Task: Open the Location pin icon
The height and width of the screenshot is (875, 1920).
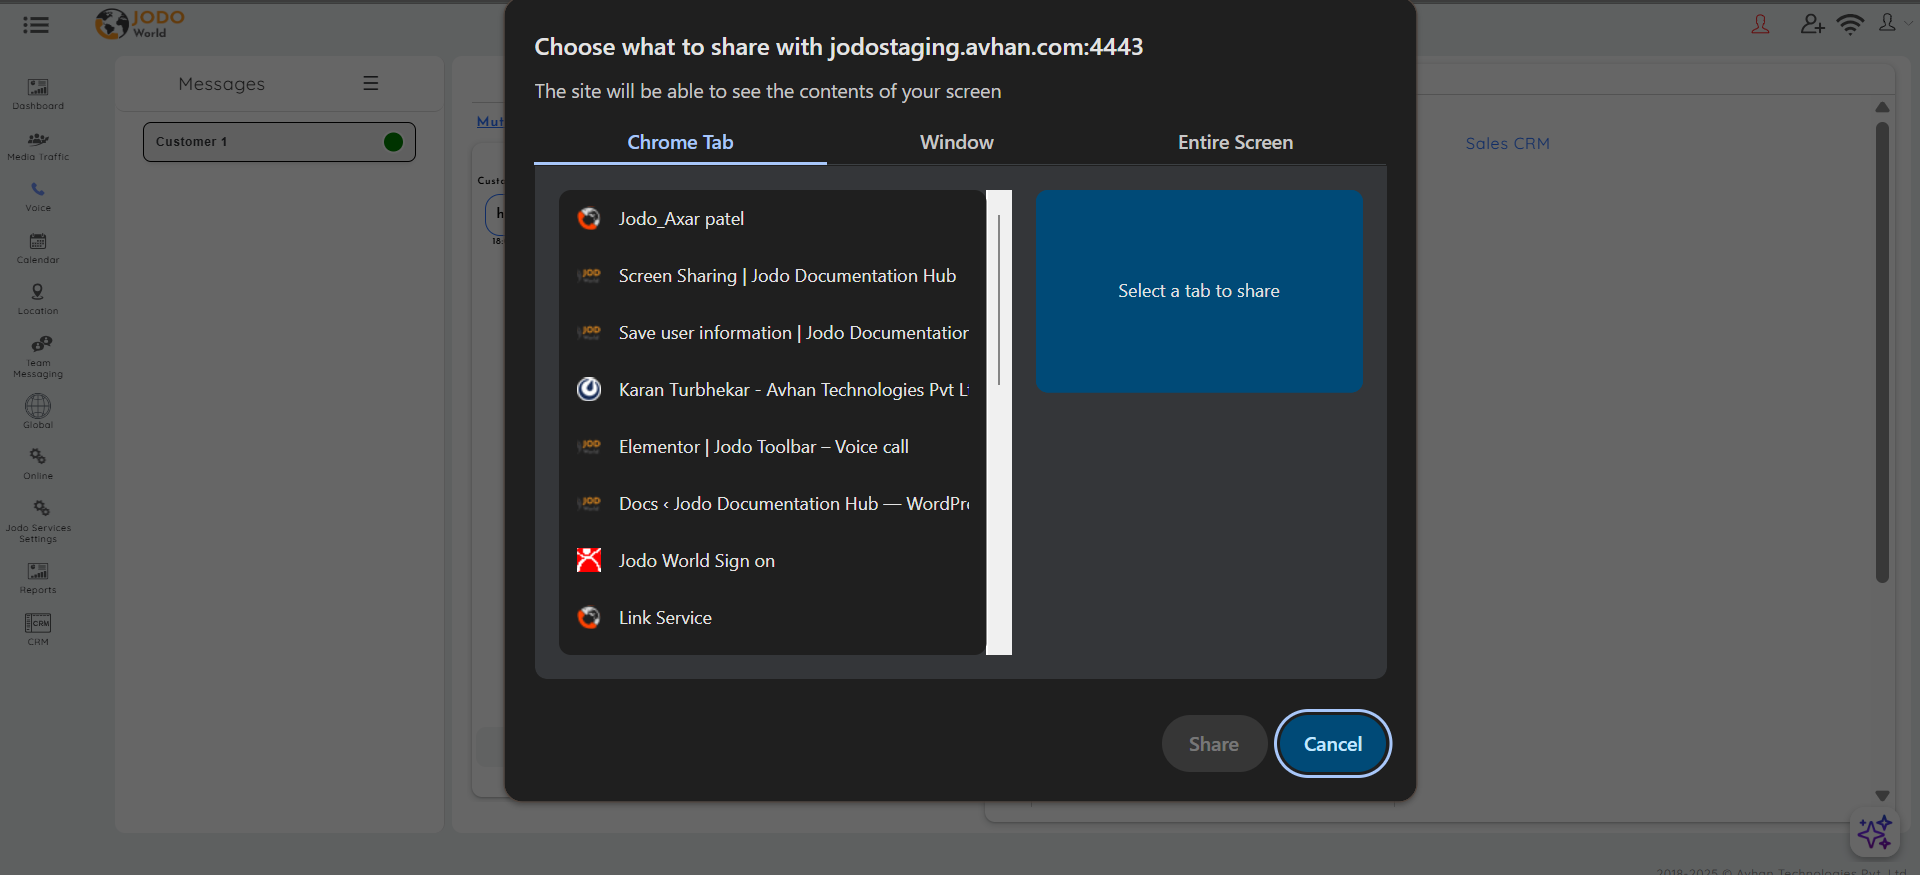Action: coord(37,292)
